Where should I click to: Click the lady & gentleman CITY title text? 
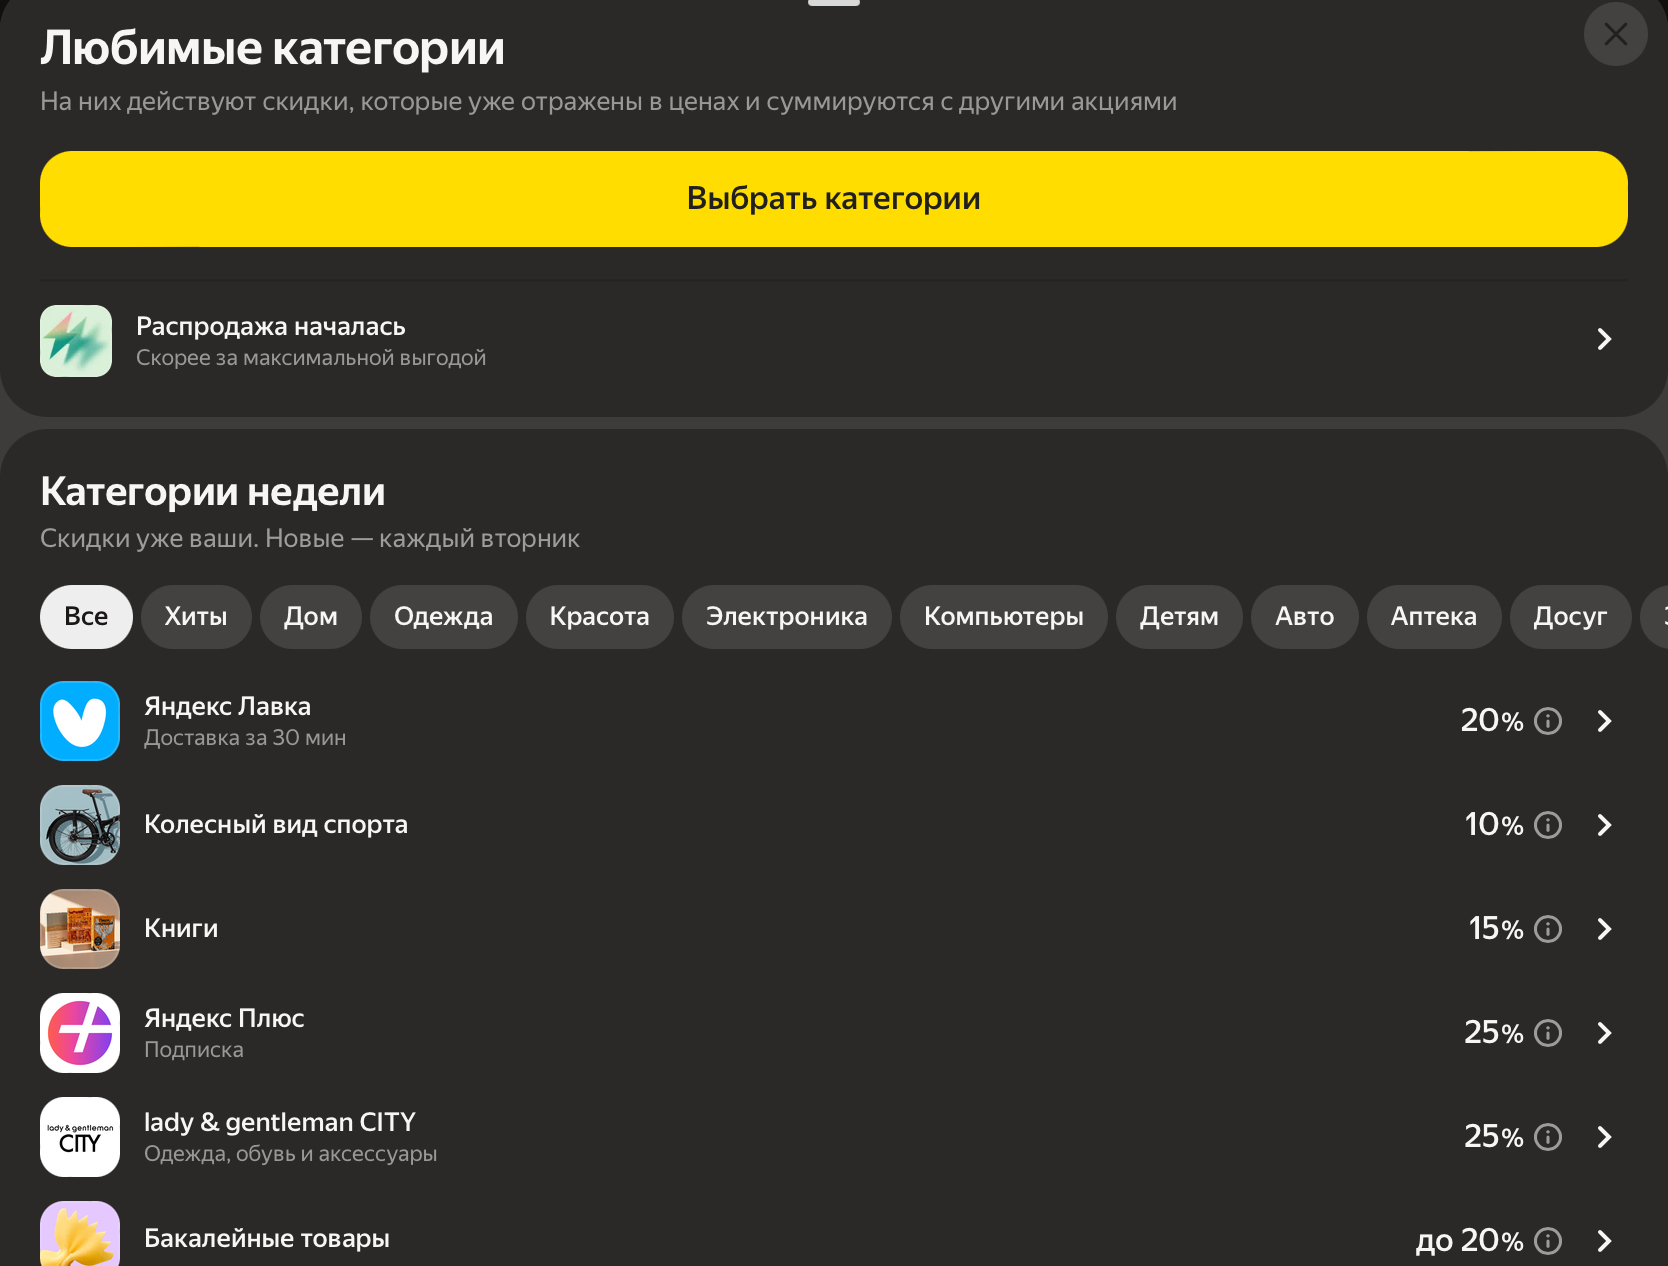pyautogui.click(x=280, y=1122)
